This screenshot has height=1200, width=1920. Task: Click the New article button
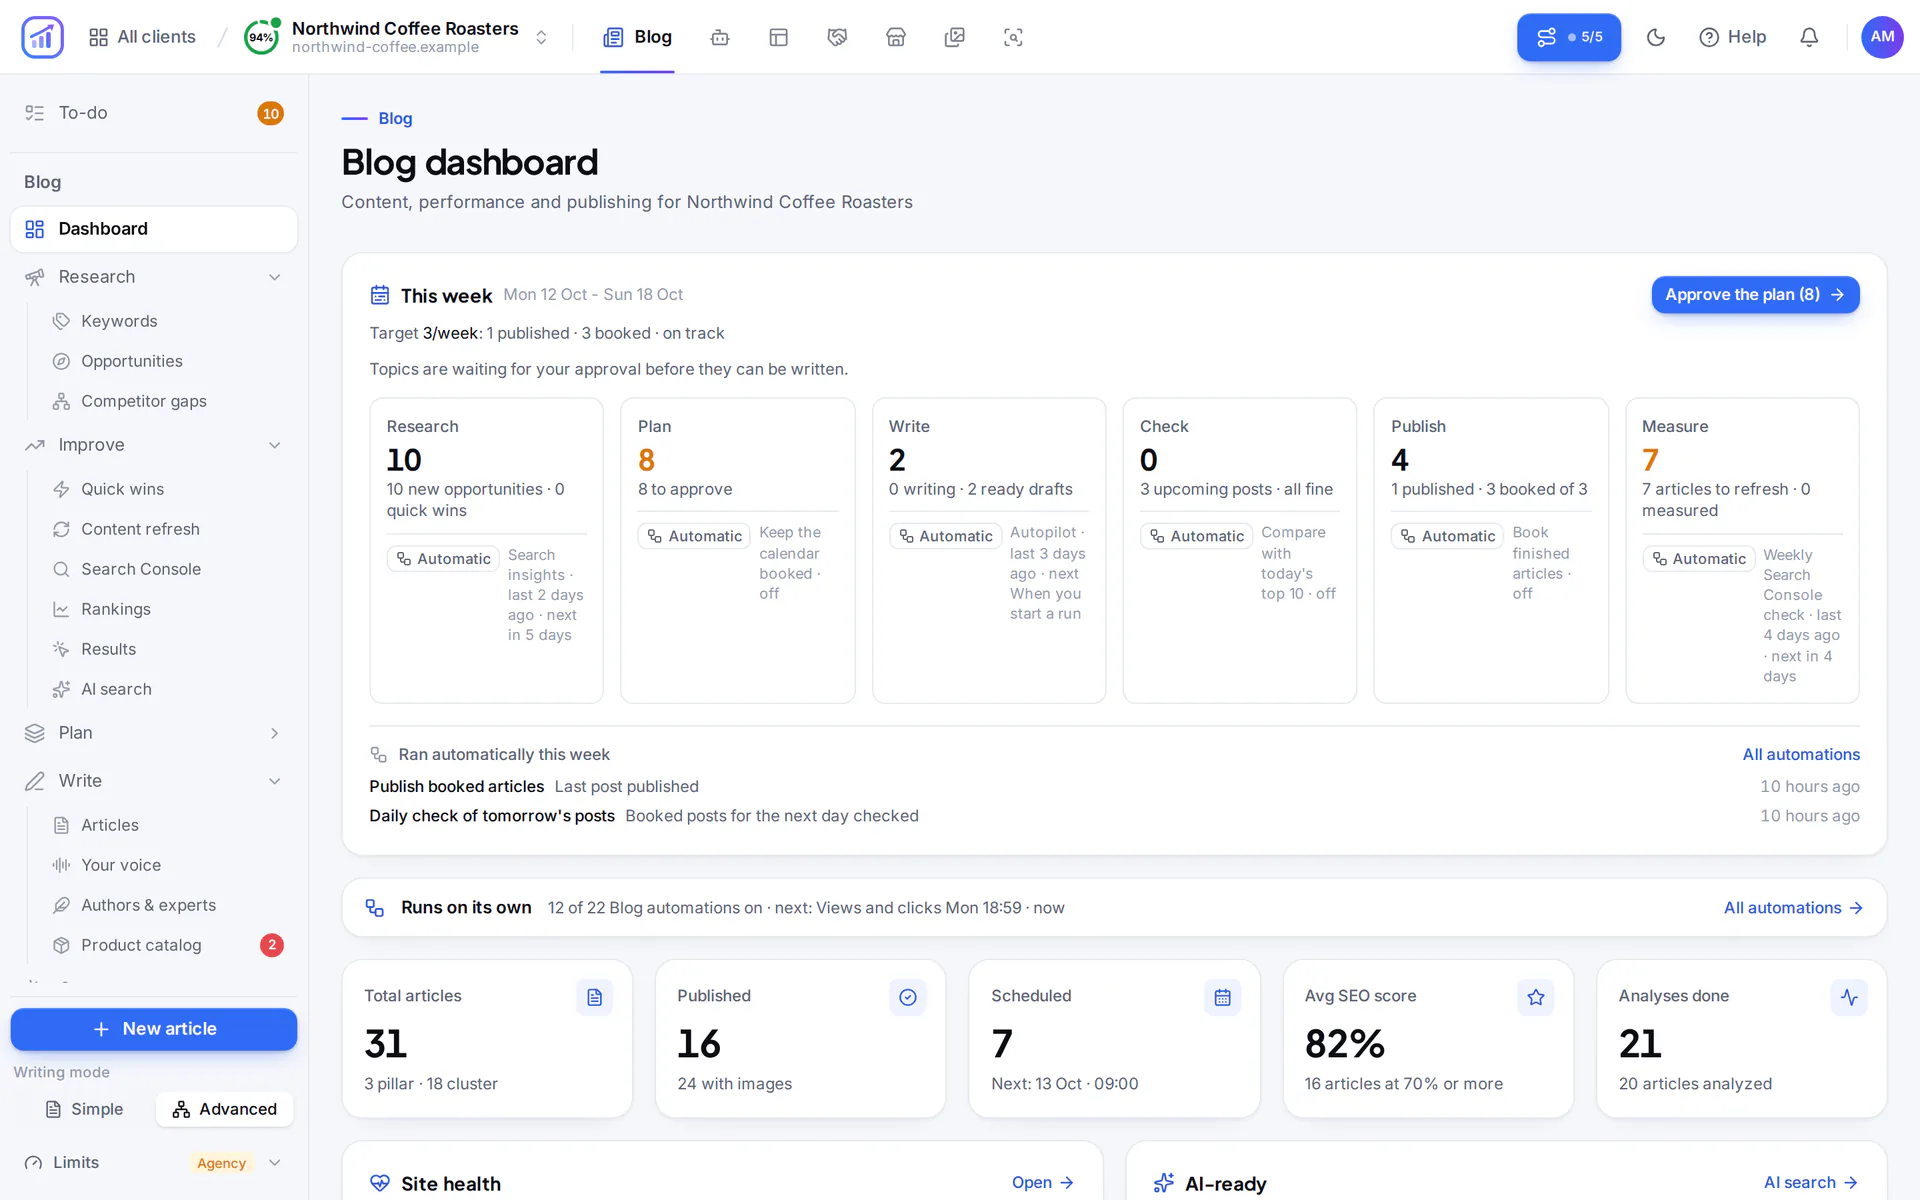154,1029
